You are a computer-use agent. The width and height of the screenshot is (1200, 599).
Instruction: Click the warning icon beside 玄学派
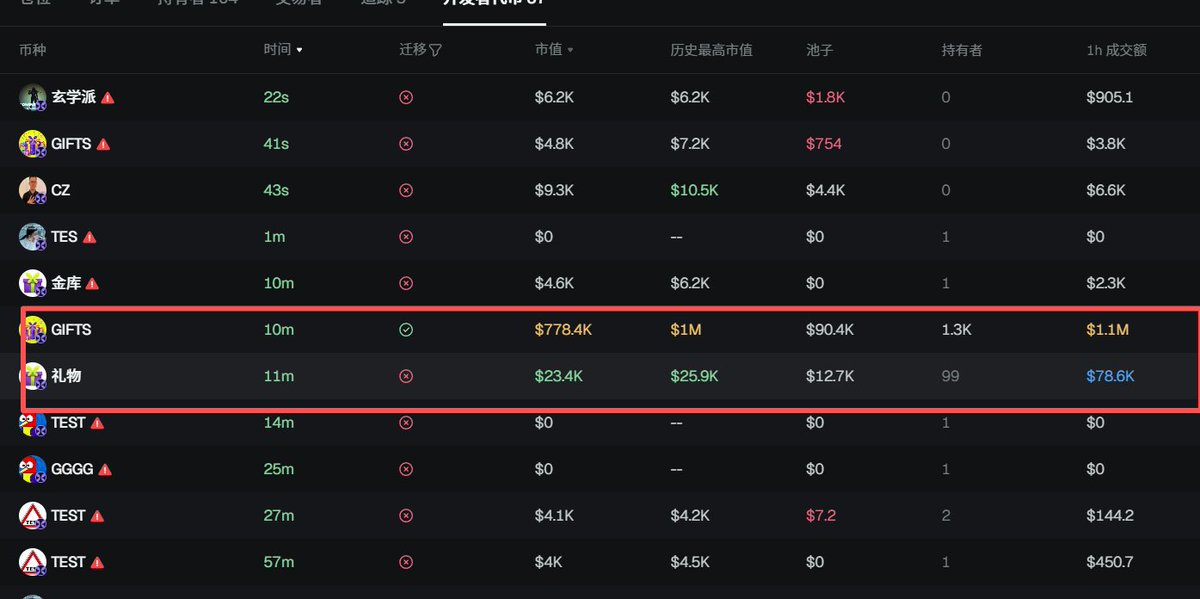107,98
